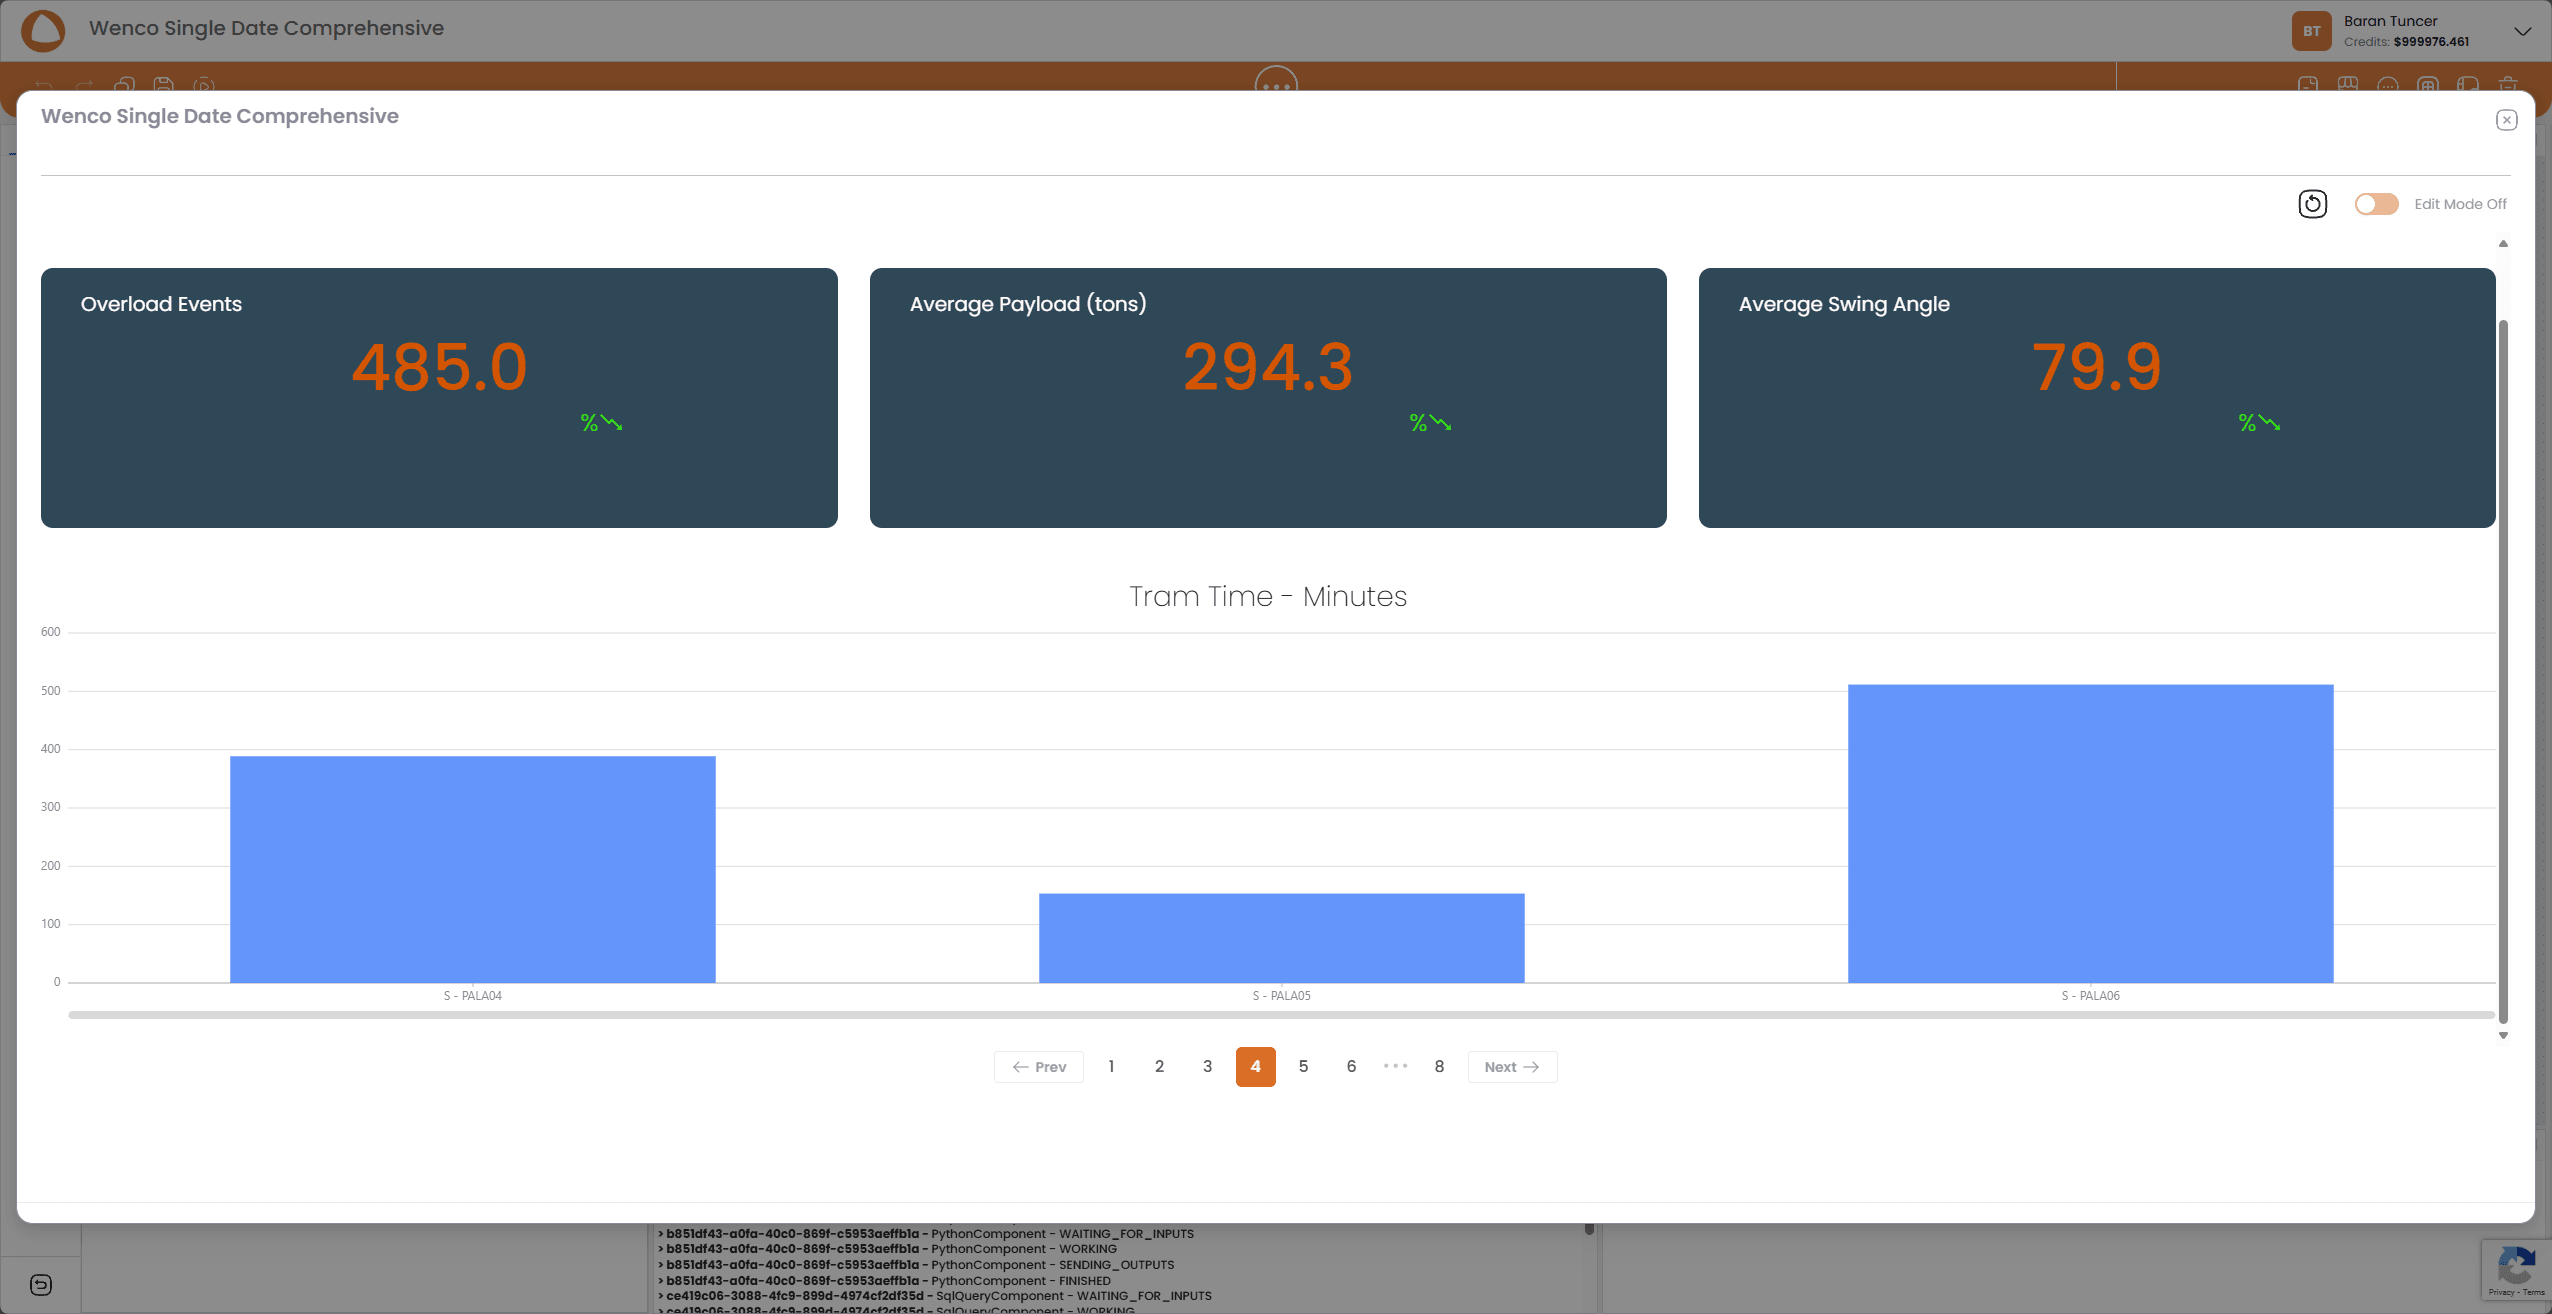The height and width of the screenshot is (1314, 2552).
Task: Click the Overload Events KPI card
Action: tap(438, 397)
